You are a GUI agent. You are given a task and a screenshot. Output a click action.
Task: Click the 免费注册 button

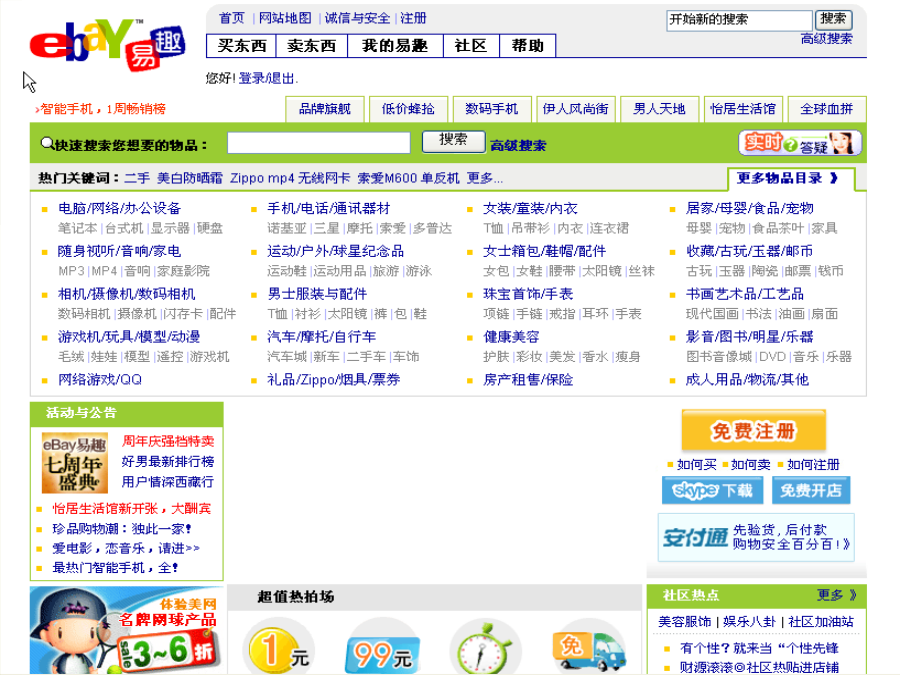pyautogui.click(x=754, y=430)
